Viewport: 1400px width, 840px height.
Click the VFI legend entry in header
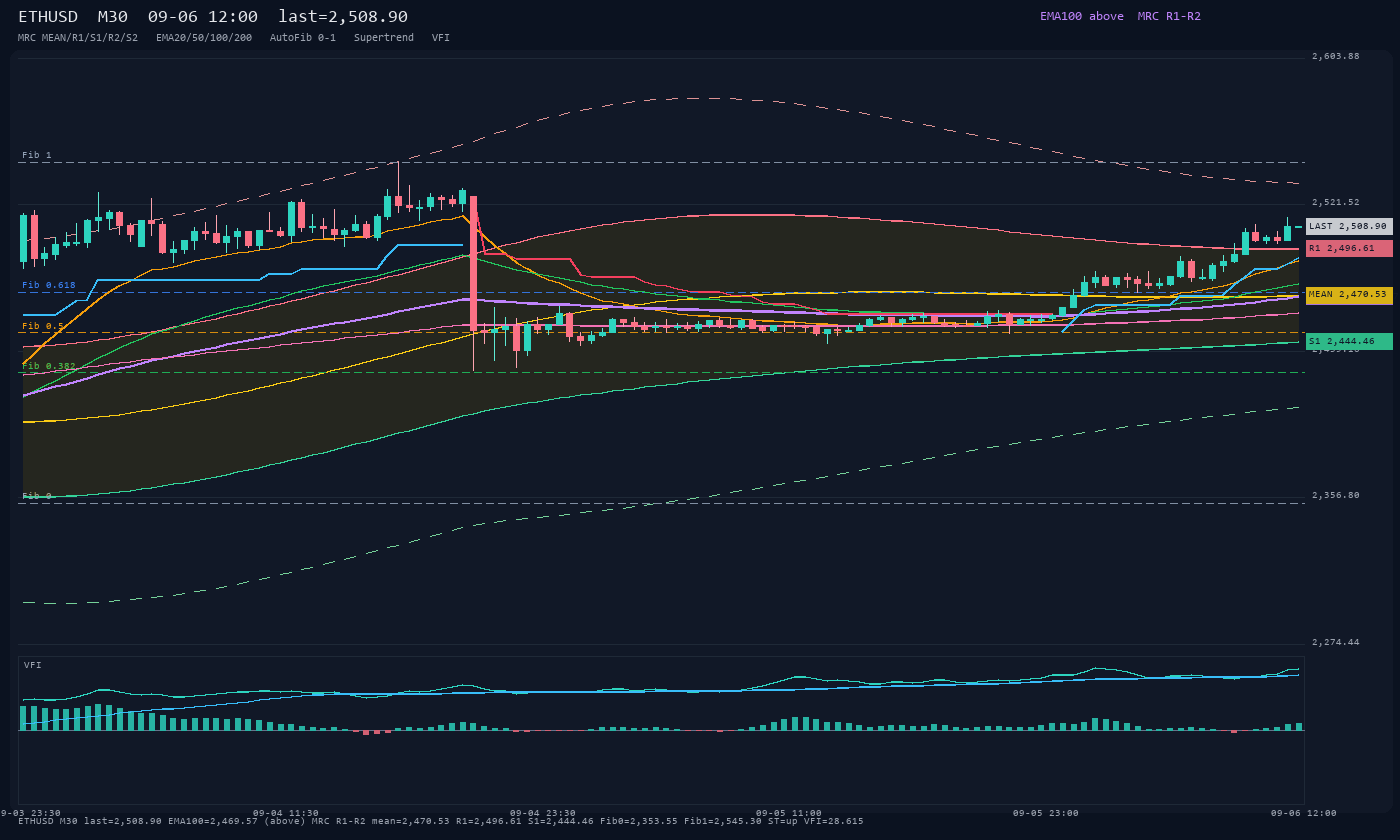(x=441, y=38)
